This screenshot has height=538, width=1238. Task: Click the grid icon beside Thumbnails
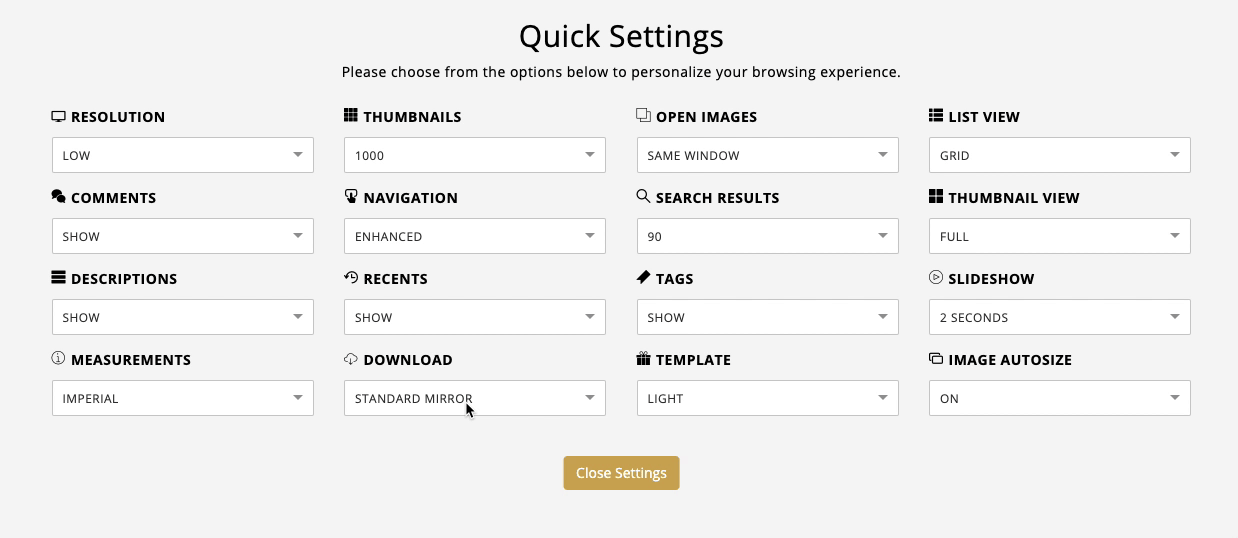[x=351, y=116]
